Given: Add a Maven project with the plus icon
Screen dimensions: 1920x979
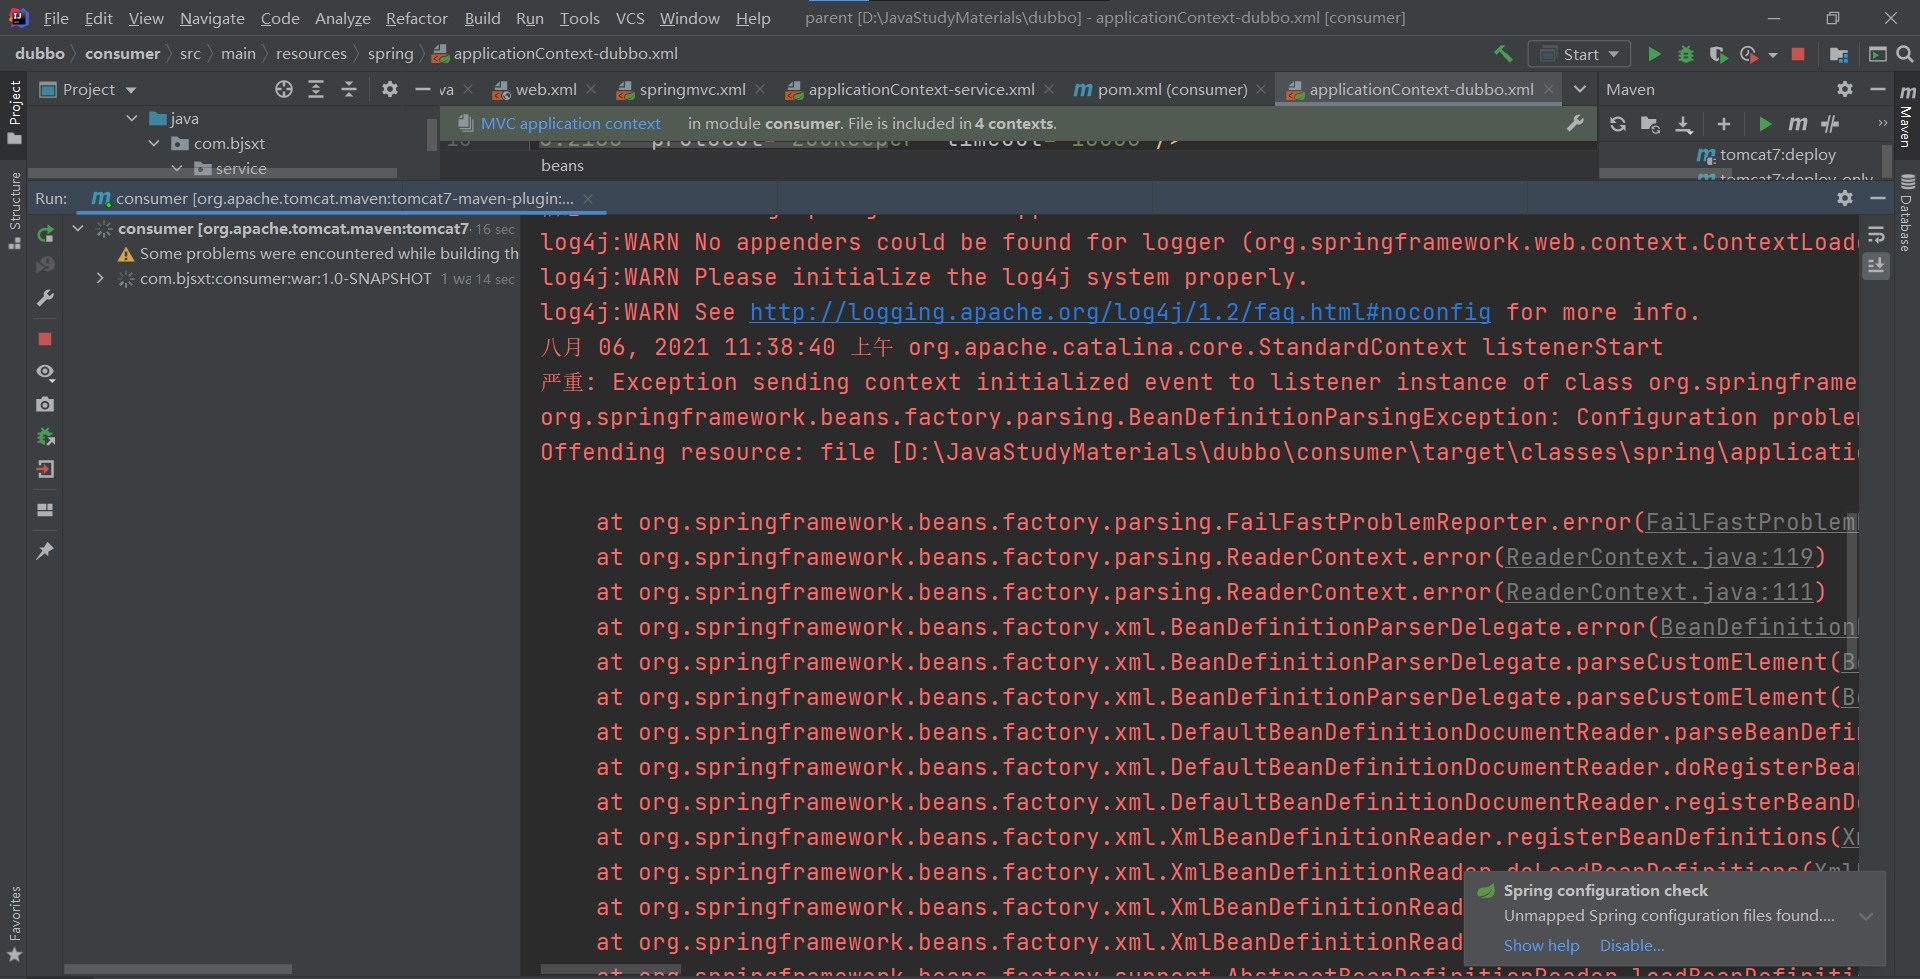Looking at the screenshot, I should pyautogui.click(x=1723, y=124).
